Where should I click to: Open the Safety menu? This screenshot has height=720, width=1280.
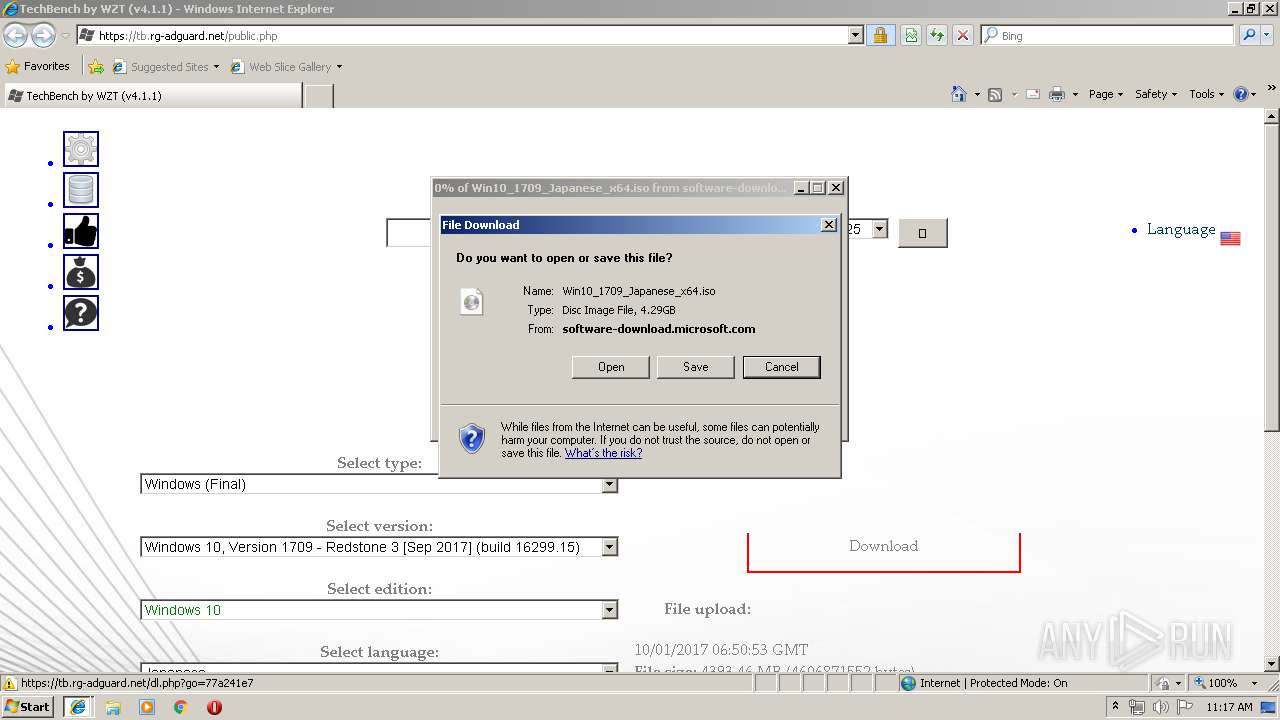pos(1156,94)
